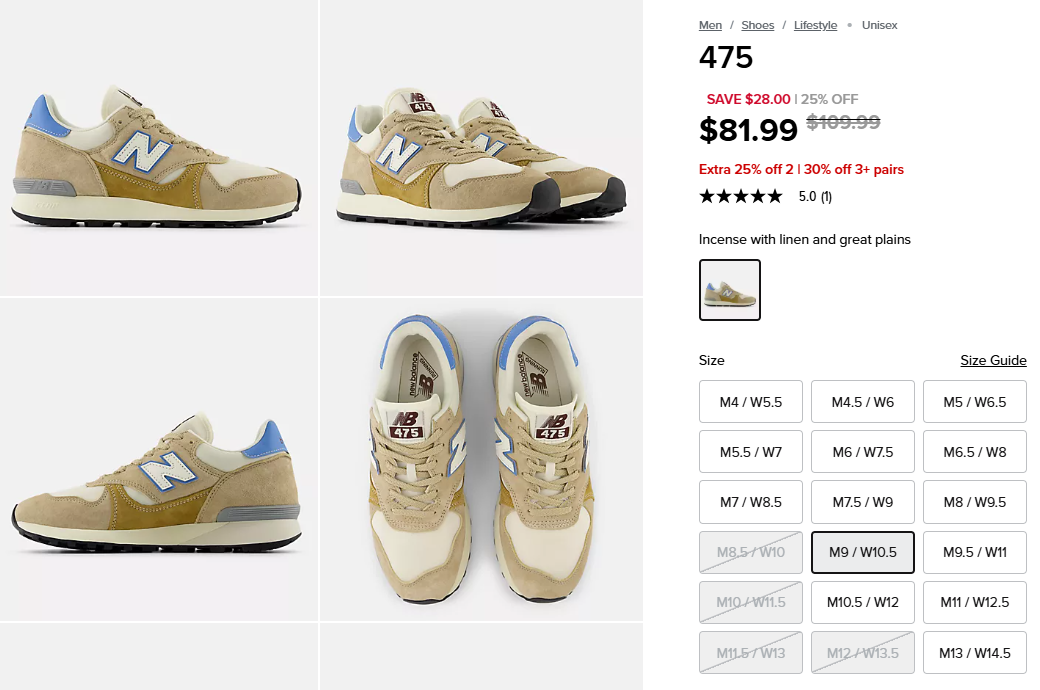Select the M8 / W9.5 size option

[974, 502]
